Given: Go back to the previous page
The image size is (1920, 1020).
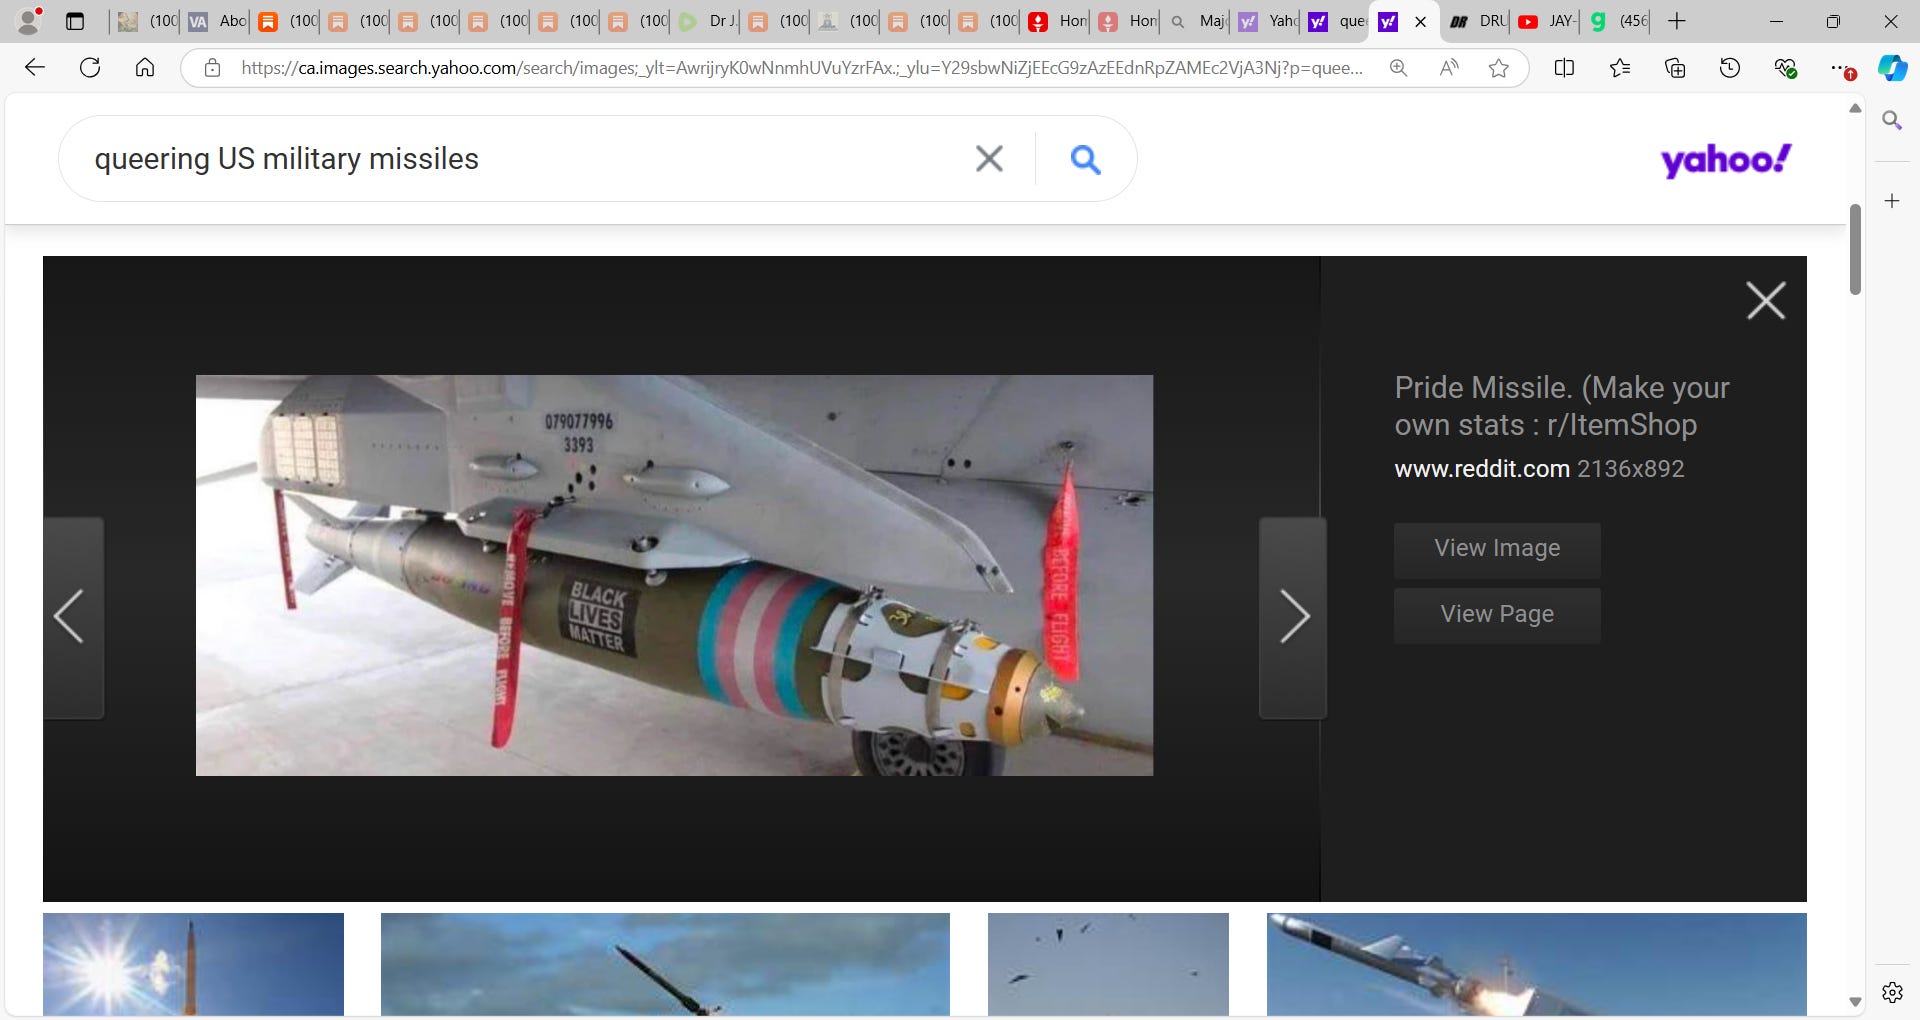Looking at the screenshot, I should pyautogui.click(x=35, y=68).
